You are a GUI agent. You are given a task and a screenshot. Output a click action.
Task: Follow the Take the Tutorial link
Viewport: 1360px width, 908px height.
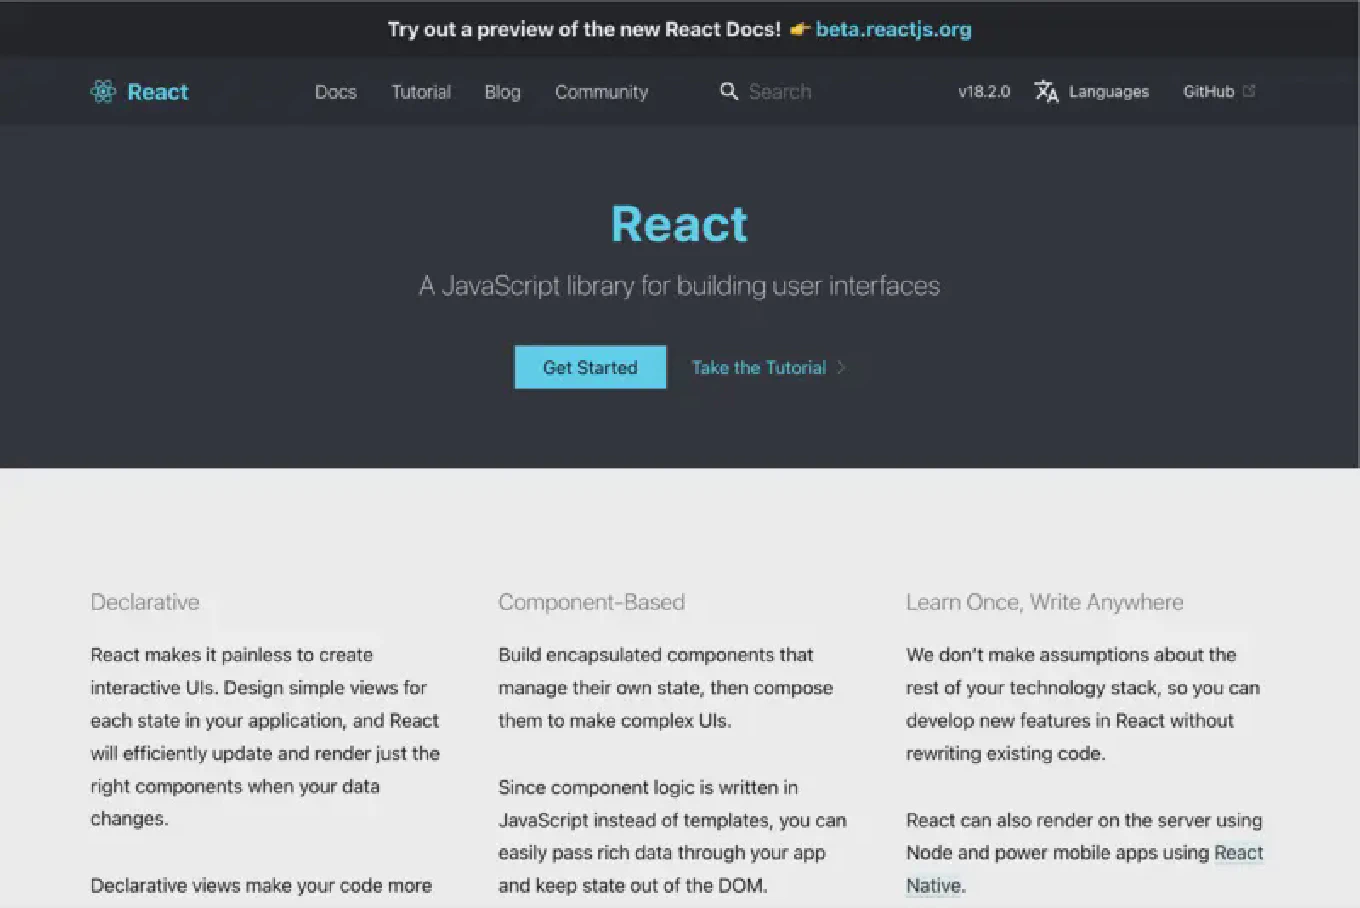pos(759,368)
